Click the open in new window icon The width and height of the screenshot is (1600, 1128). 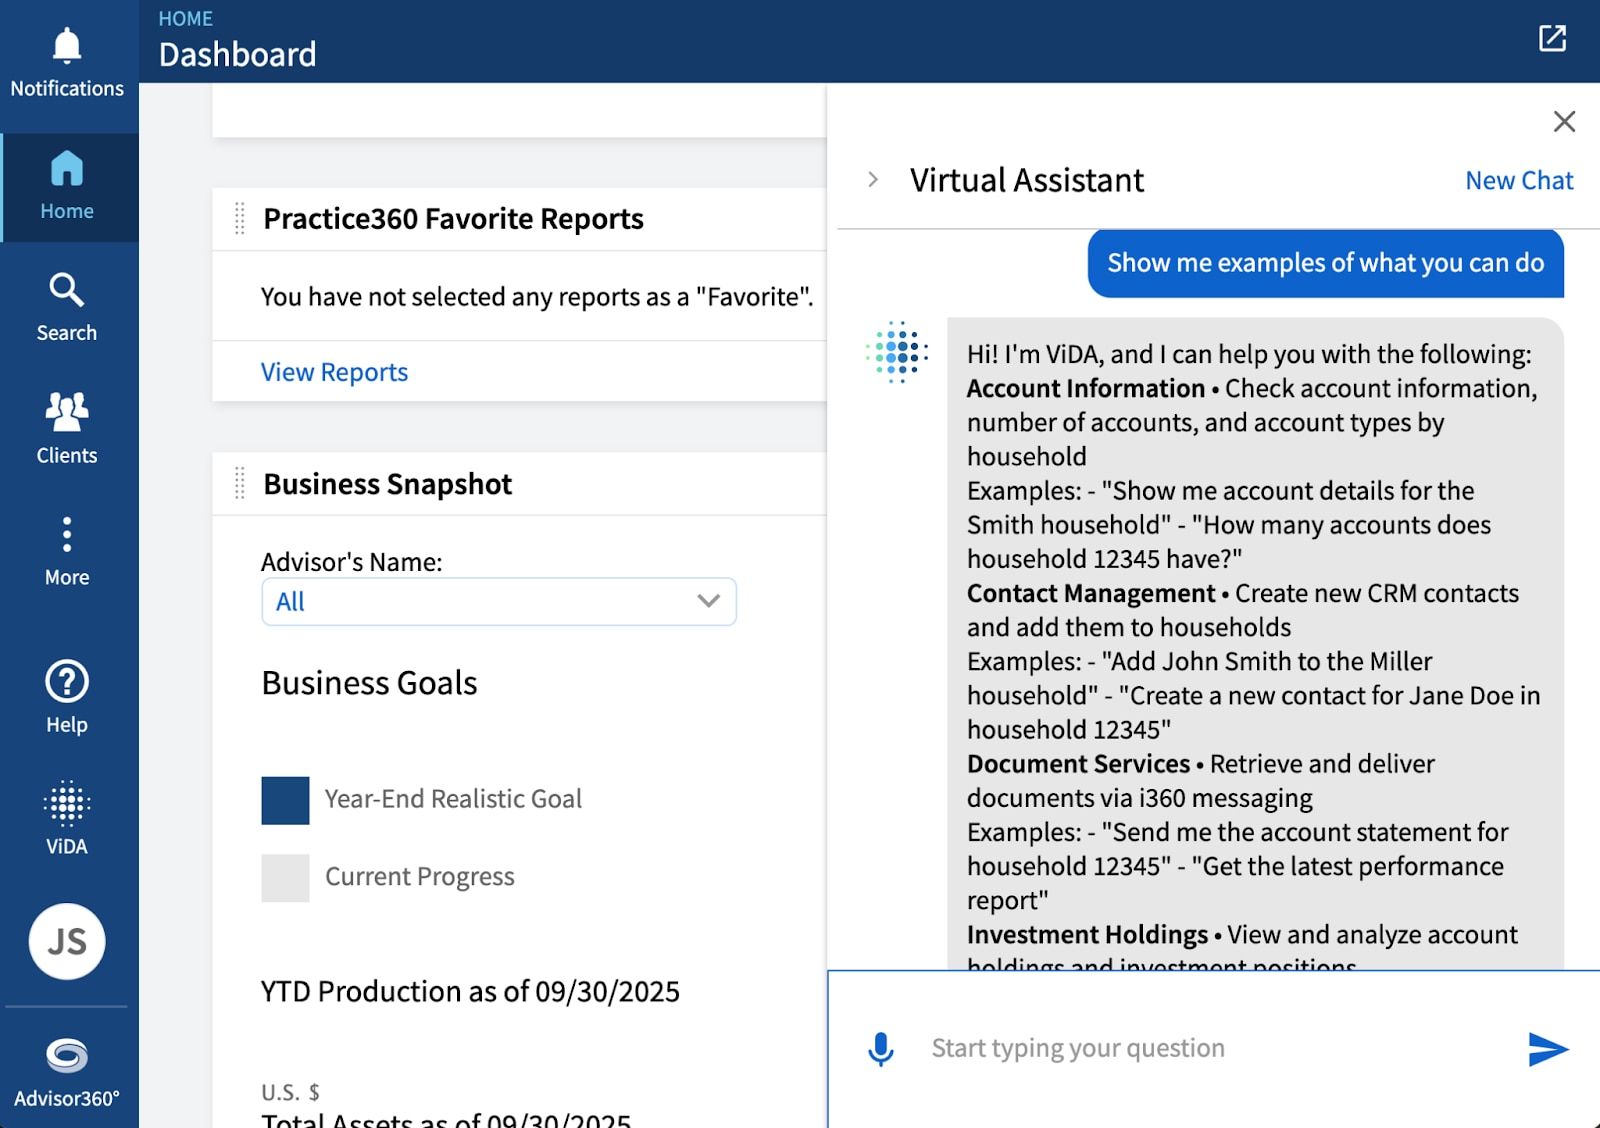pos(1552,39)
